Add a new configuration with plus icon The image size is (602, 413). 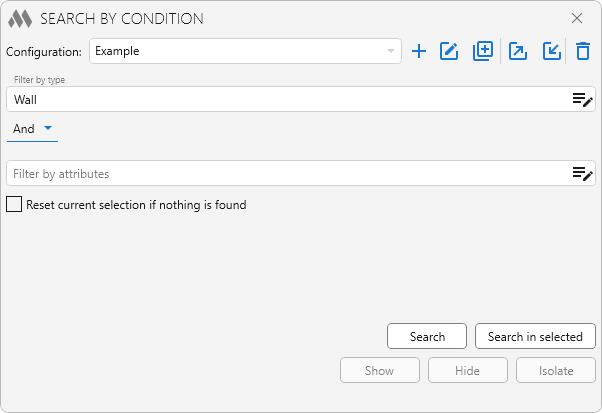[x=419, y=51]
